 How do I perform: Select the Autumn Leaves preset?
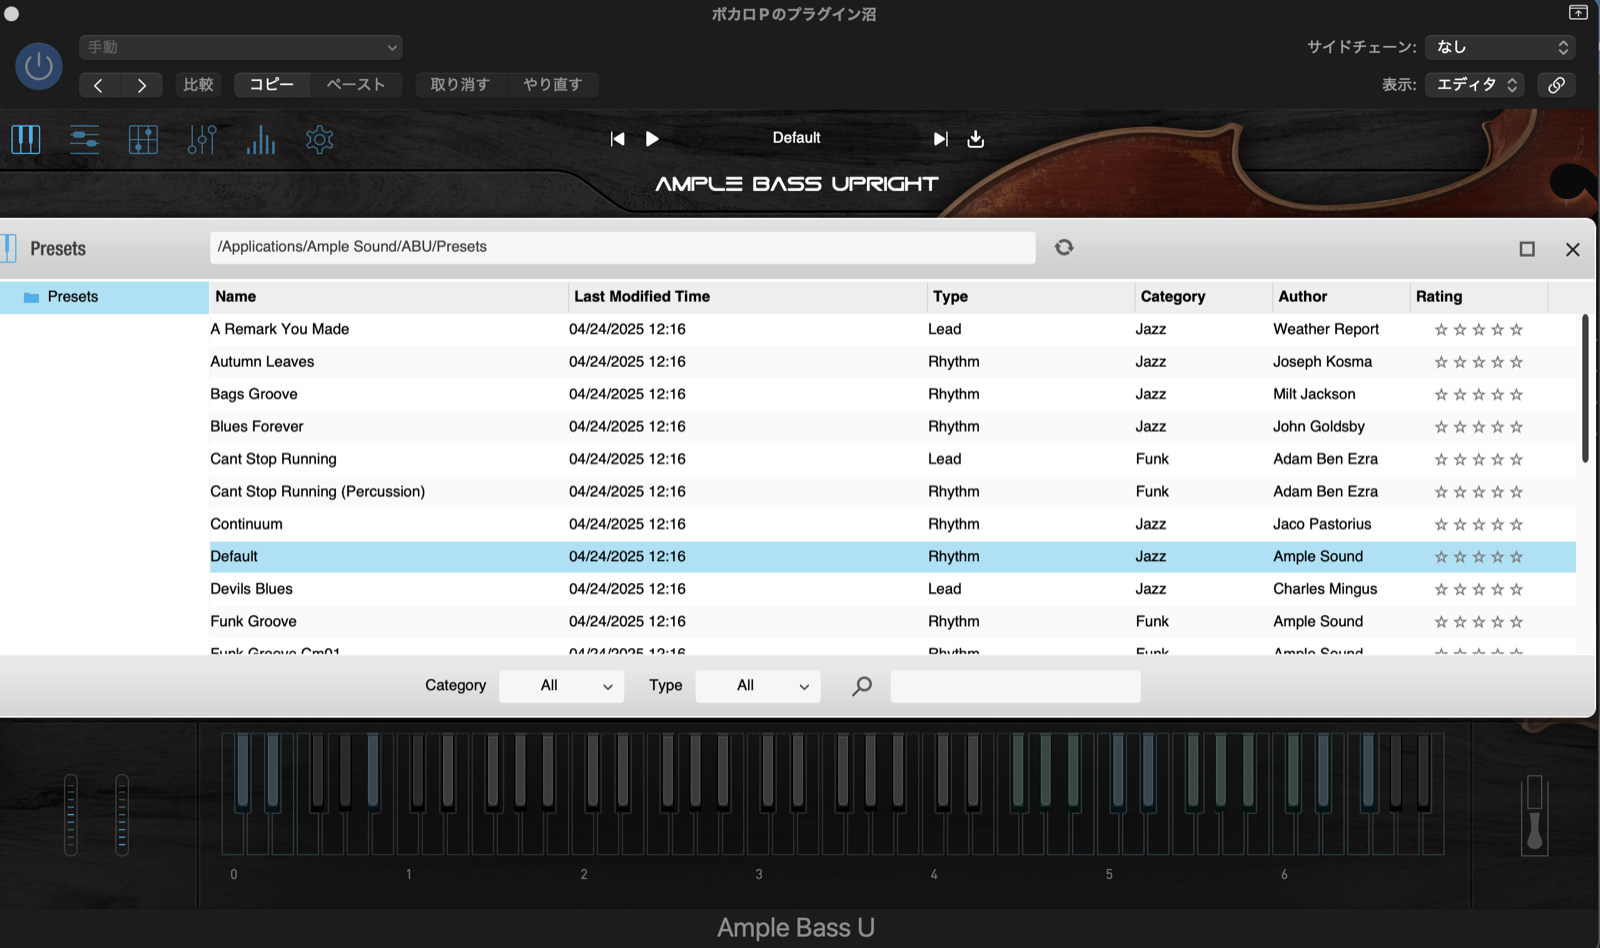point(893,362)
